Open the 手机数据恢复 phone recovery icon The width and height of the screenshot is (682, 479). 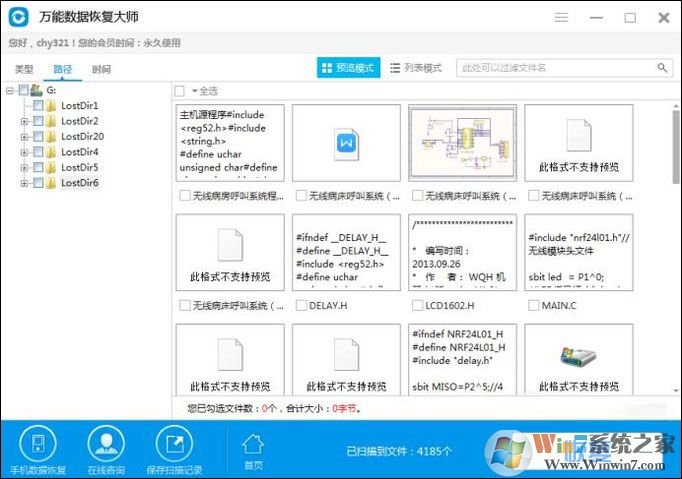[38, 444]
